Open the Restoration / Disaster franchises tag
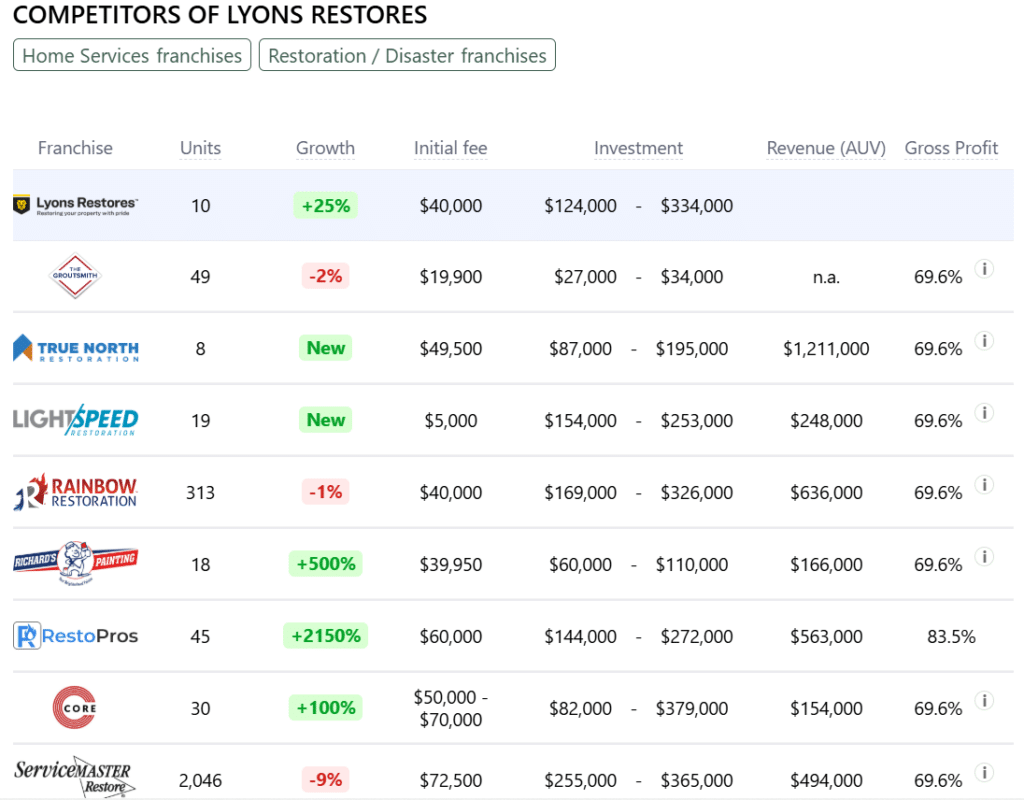The height and width of the screenshot is (800, 1024). pyautogui.click(x=407, y=55)
